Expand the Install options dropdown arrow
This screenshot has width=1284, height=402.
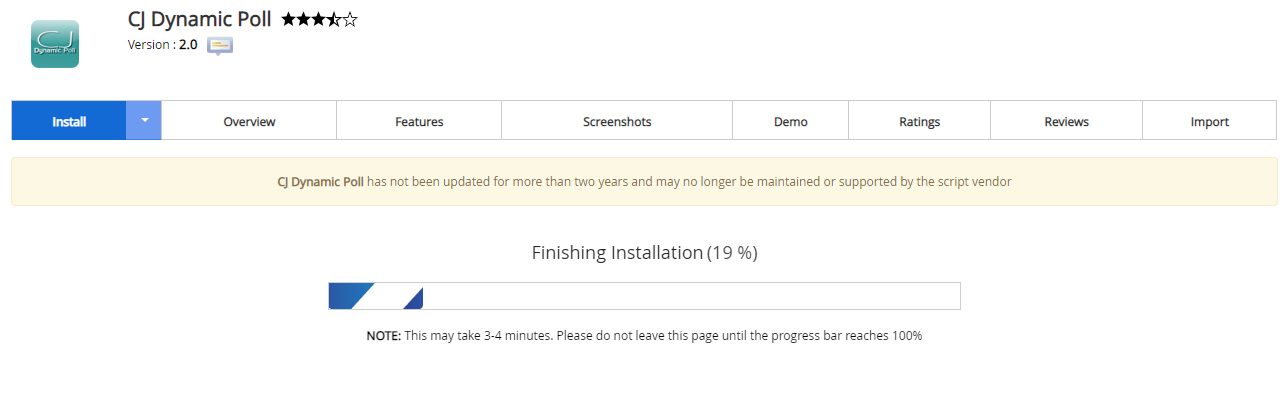tap(144, 120)
